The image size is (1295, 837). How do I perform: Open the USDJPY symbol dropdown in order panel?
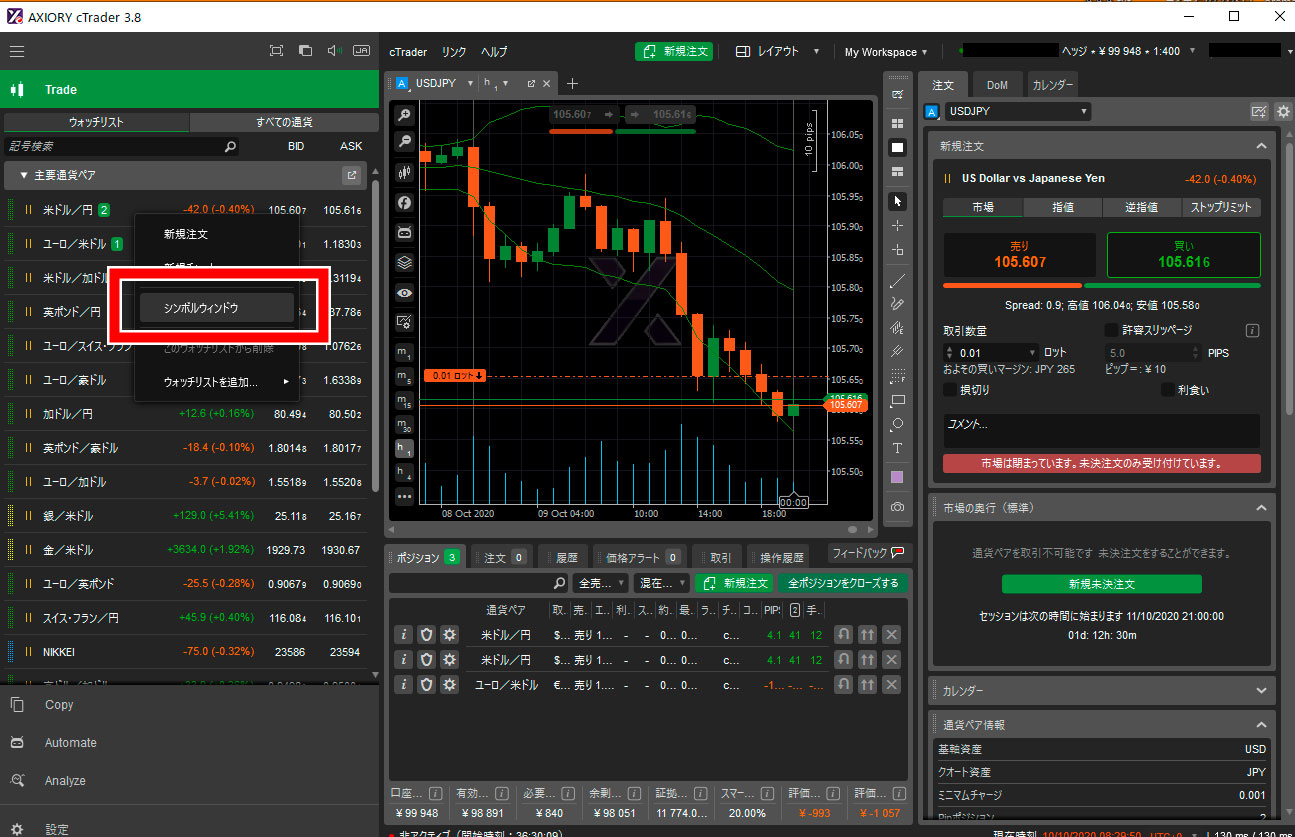coord(1017,112)
